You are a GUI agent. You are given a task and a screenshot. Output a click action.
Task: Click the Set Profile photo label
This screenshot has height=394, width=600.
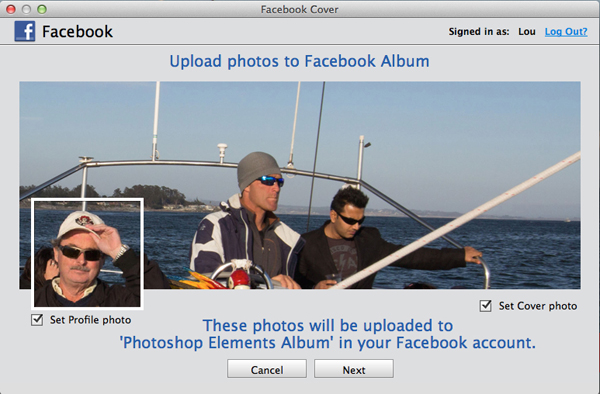click(91, 320)
